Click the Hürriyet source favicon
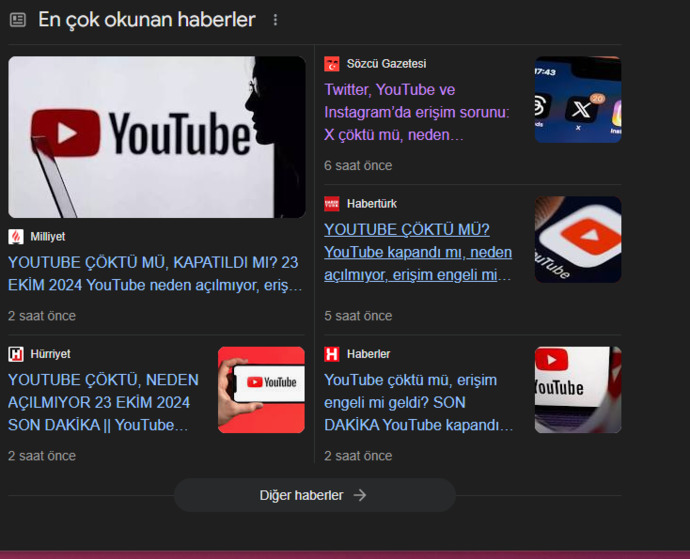Screen dimensions: 690x559 (16, 354)
